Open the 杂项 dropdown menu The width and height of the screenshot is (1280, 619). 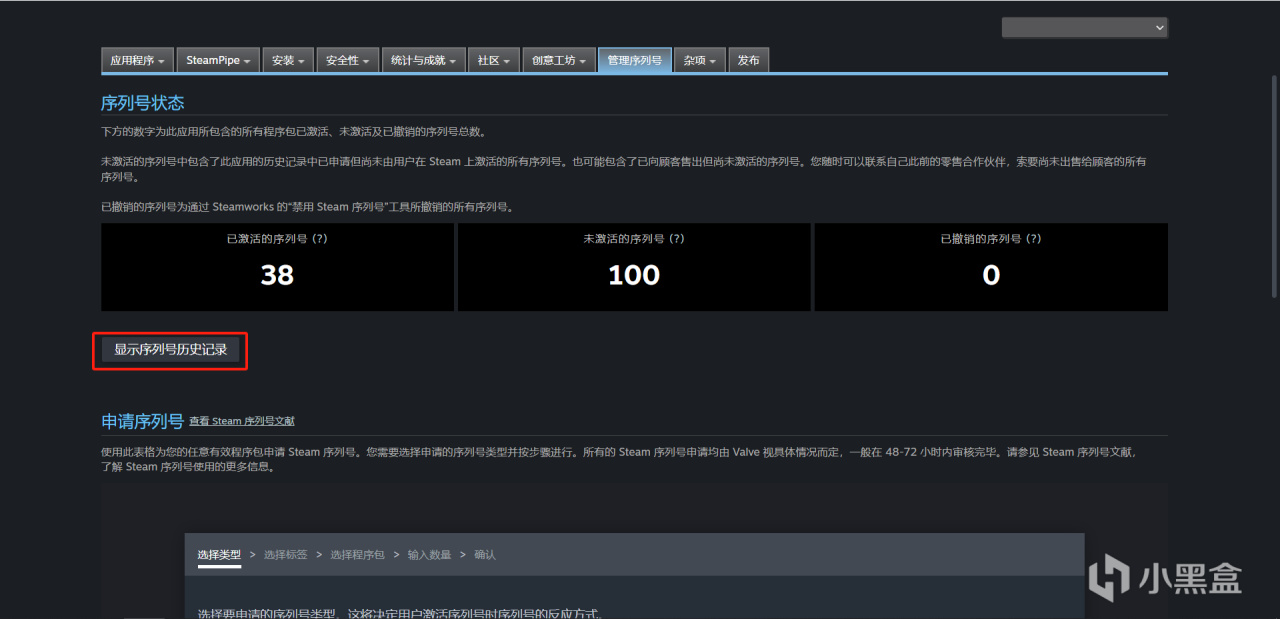pos(699,60)
